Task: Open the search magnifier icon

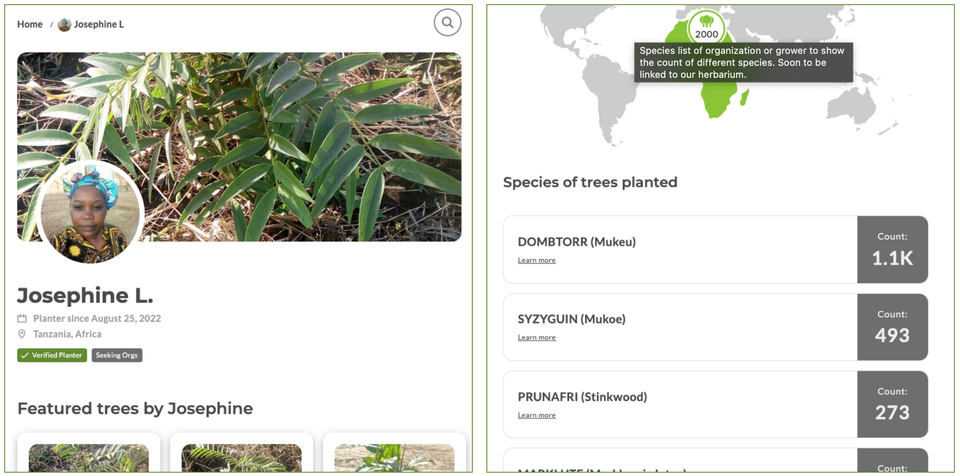Action: click(448, 23)
